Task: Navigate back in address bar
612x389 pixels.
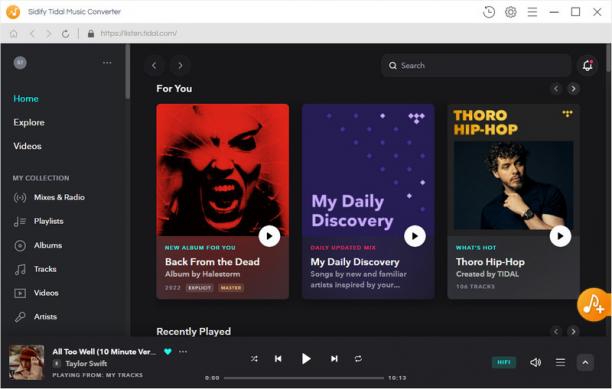Action: (32, 34)
